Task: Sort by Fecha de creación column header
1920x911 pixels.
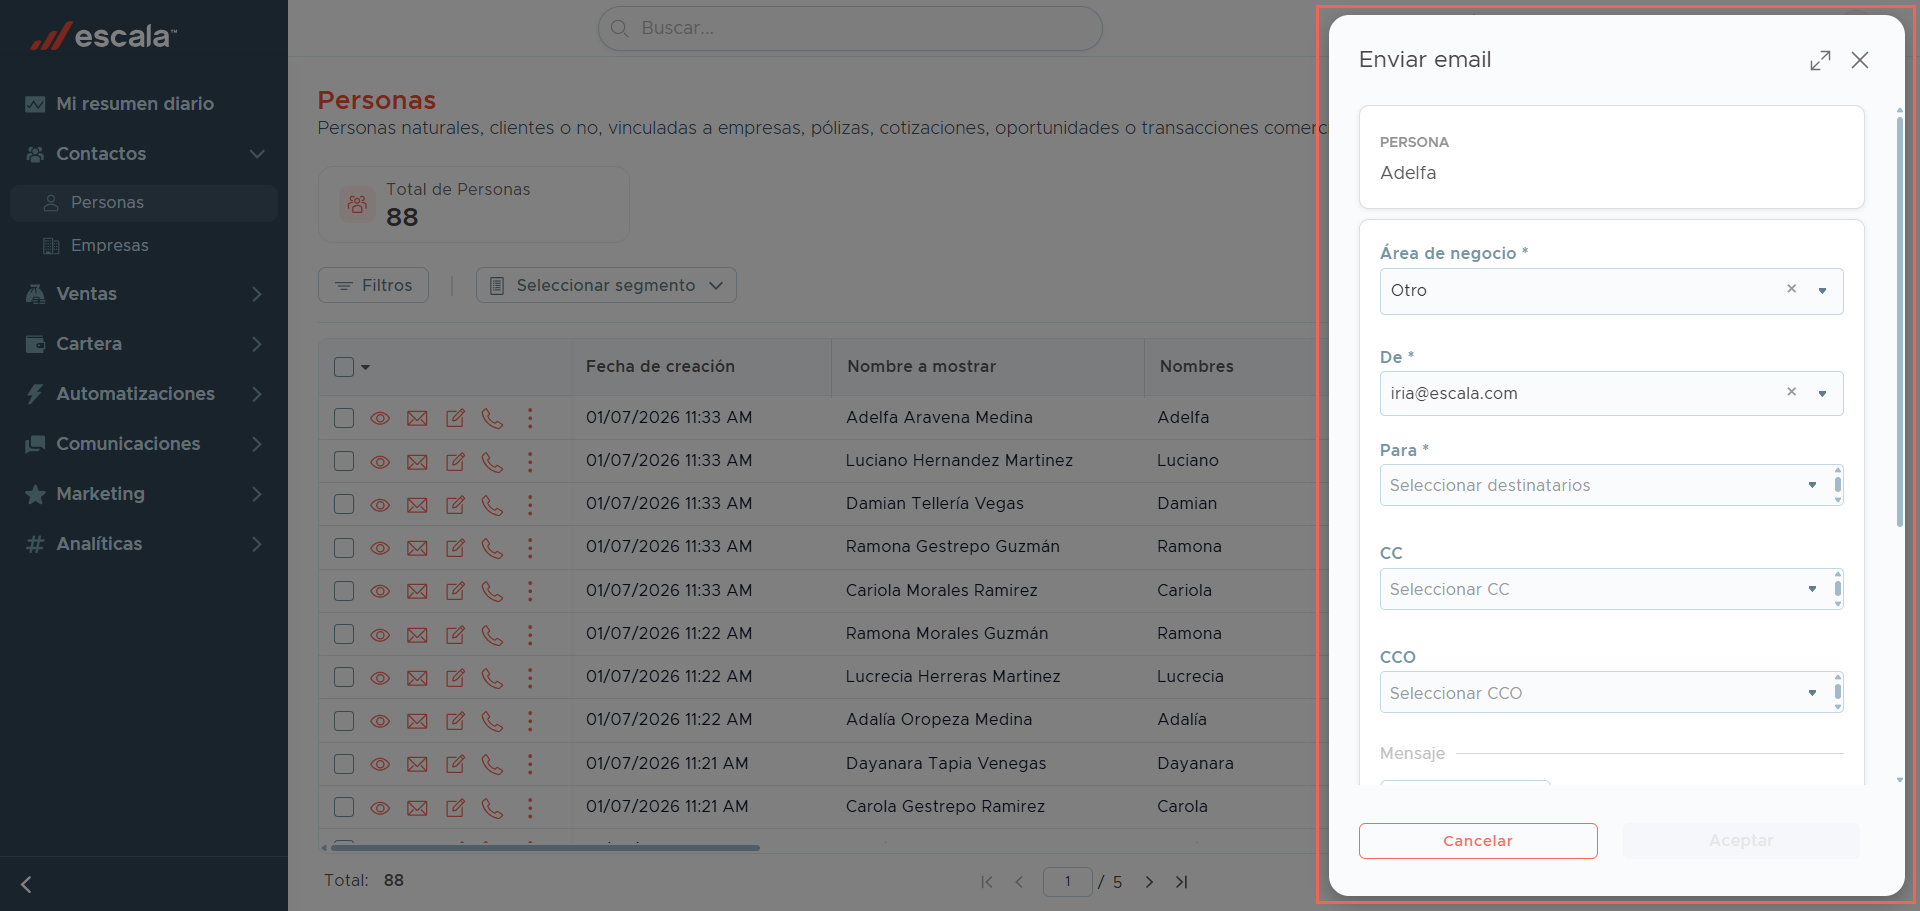Action: pos(660,367)
